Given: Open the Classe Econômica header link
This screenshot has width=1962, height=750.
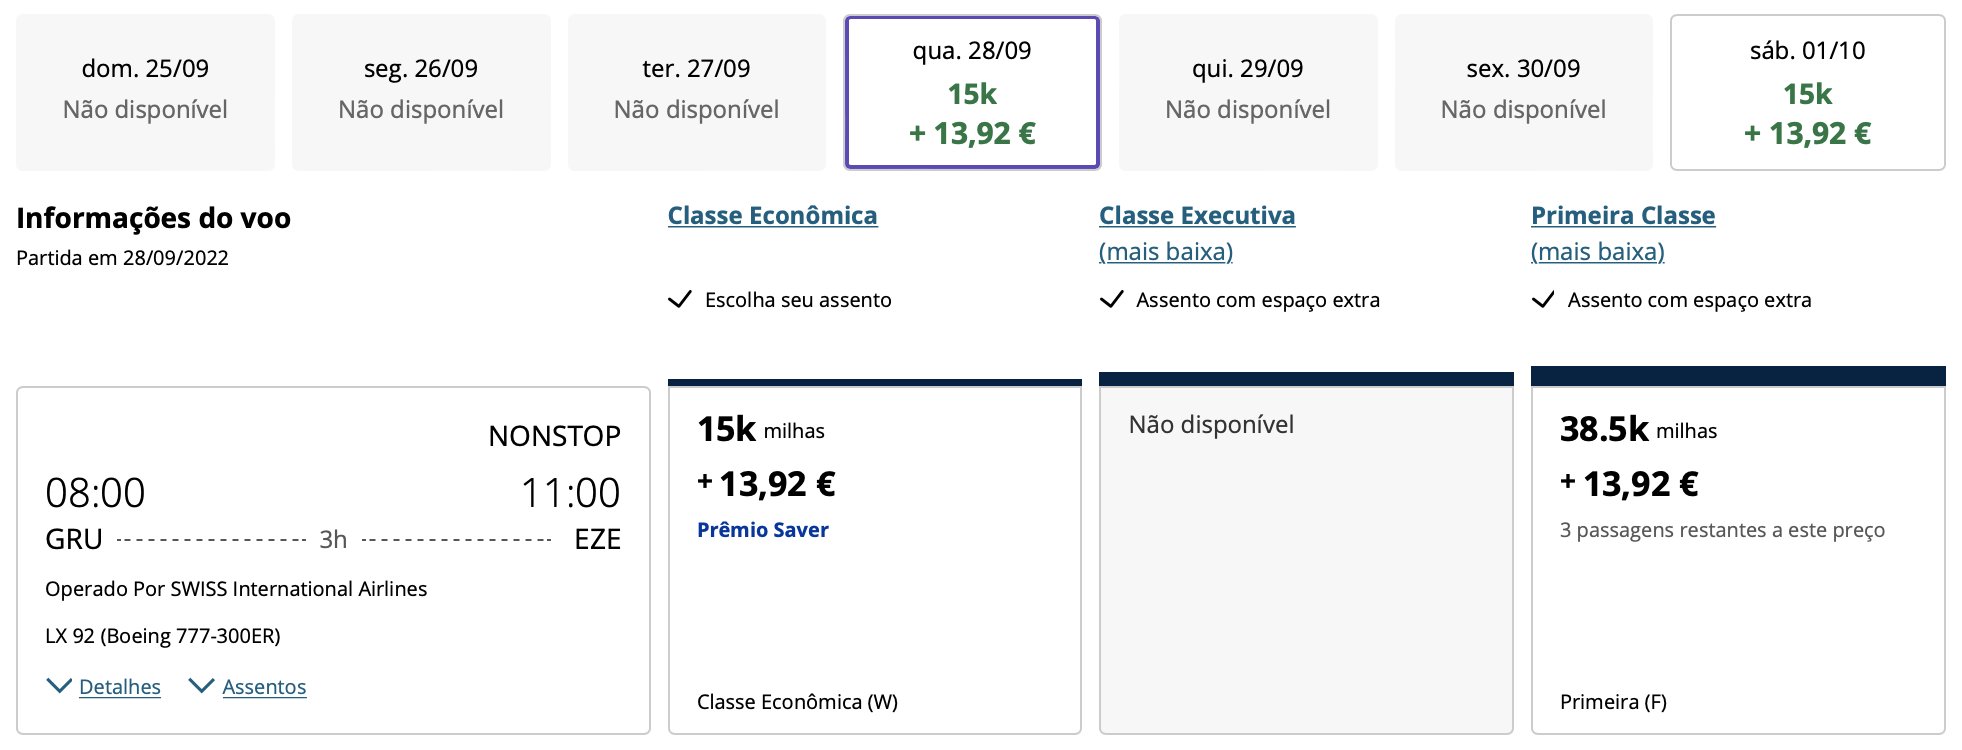Looking at the screenshot, I should (x=773, y=215).
